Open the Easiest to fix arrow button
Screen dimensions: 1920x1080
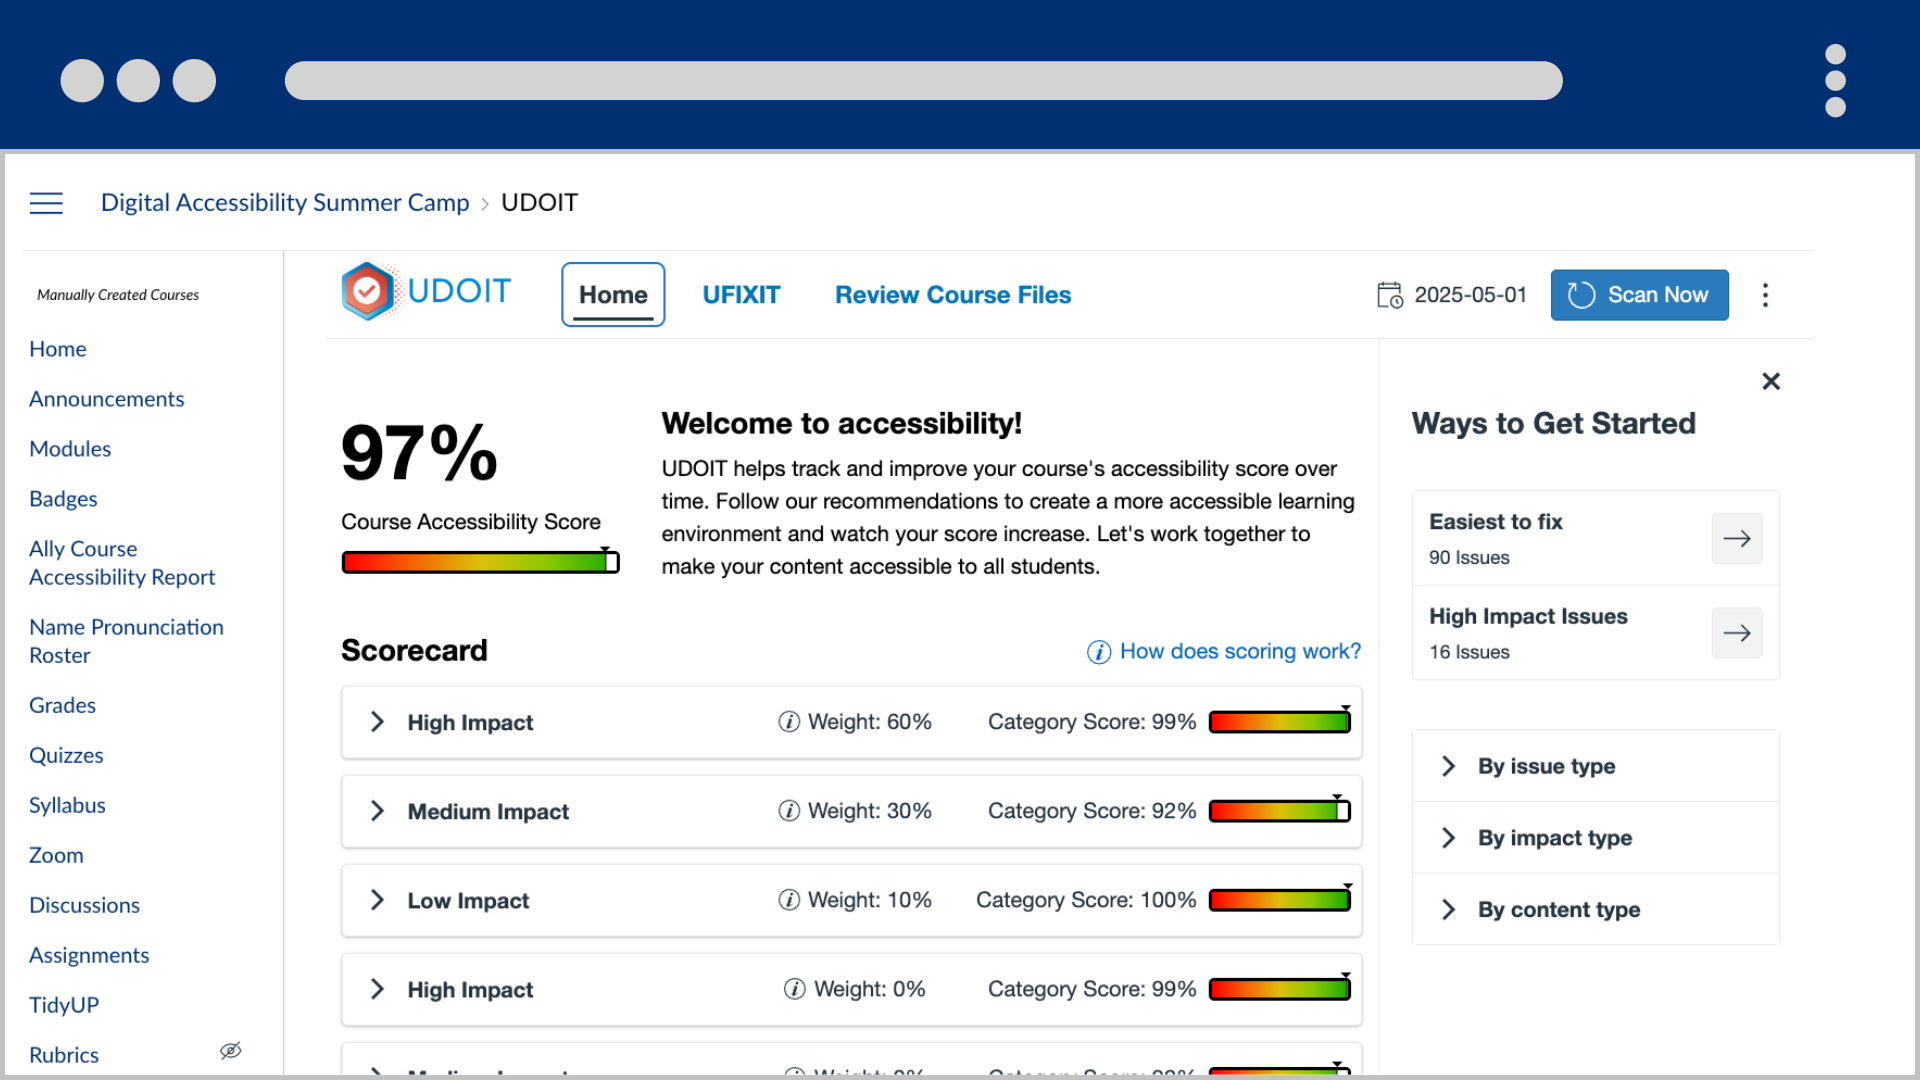(x=1737, y=538)
